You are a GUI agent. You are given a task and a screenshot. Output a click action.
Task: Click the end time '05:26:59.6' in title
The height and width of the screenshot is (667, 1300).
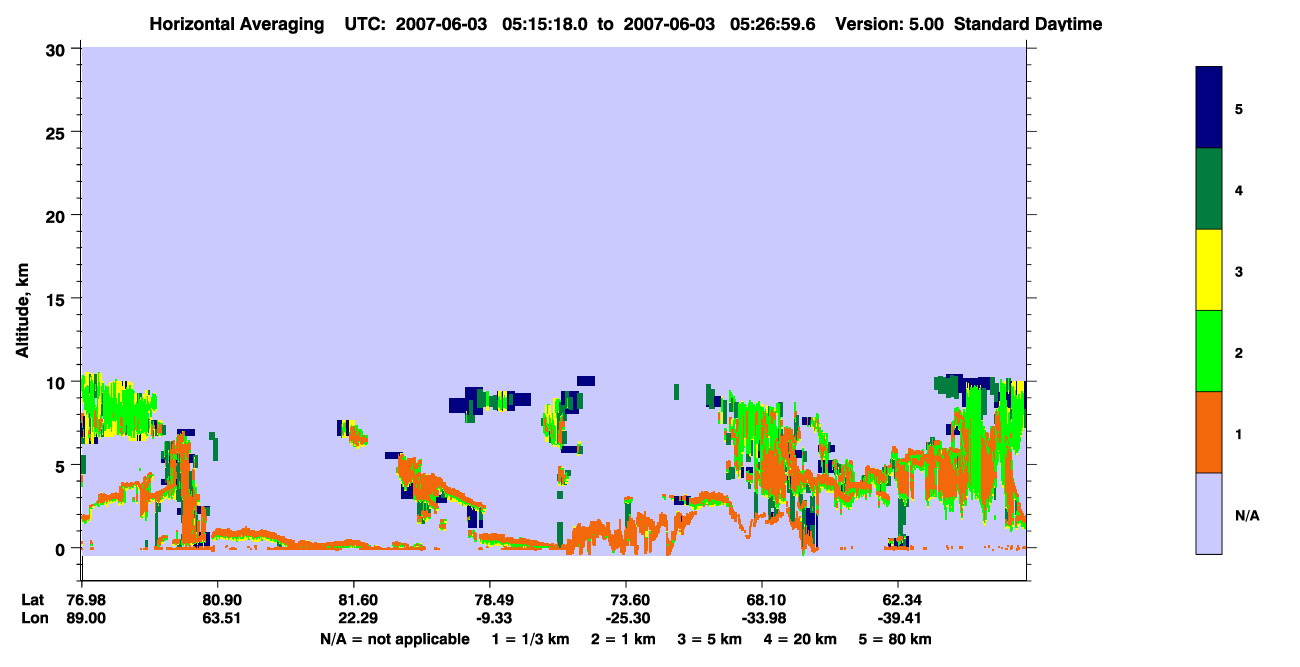pos(773,24)
